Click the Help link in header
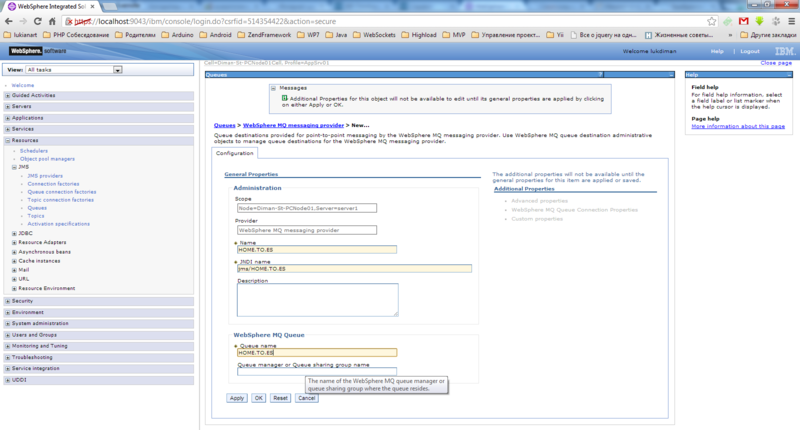Screen dimensions: 800x430 coord(717,52)
